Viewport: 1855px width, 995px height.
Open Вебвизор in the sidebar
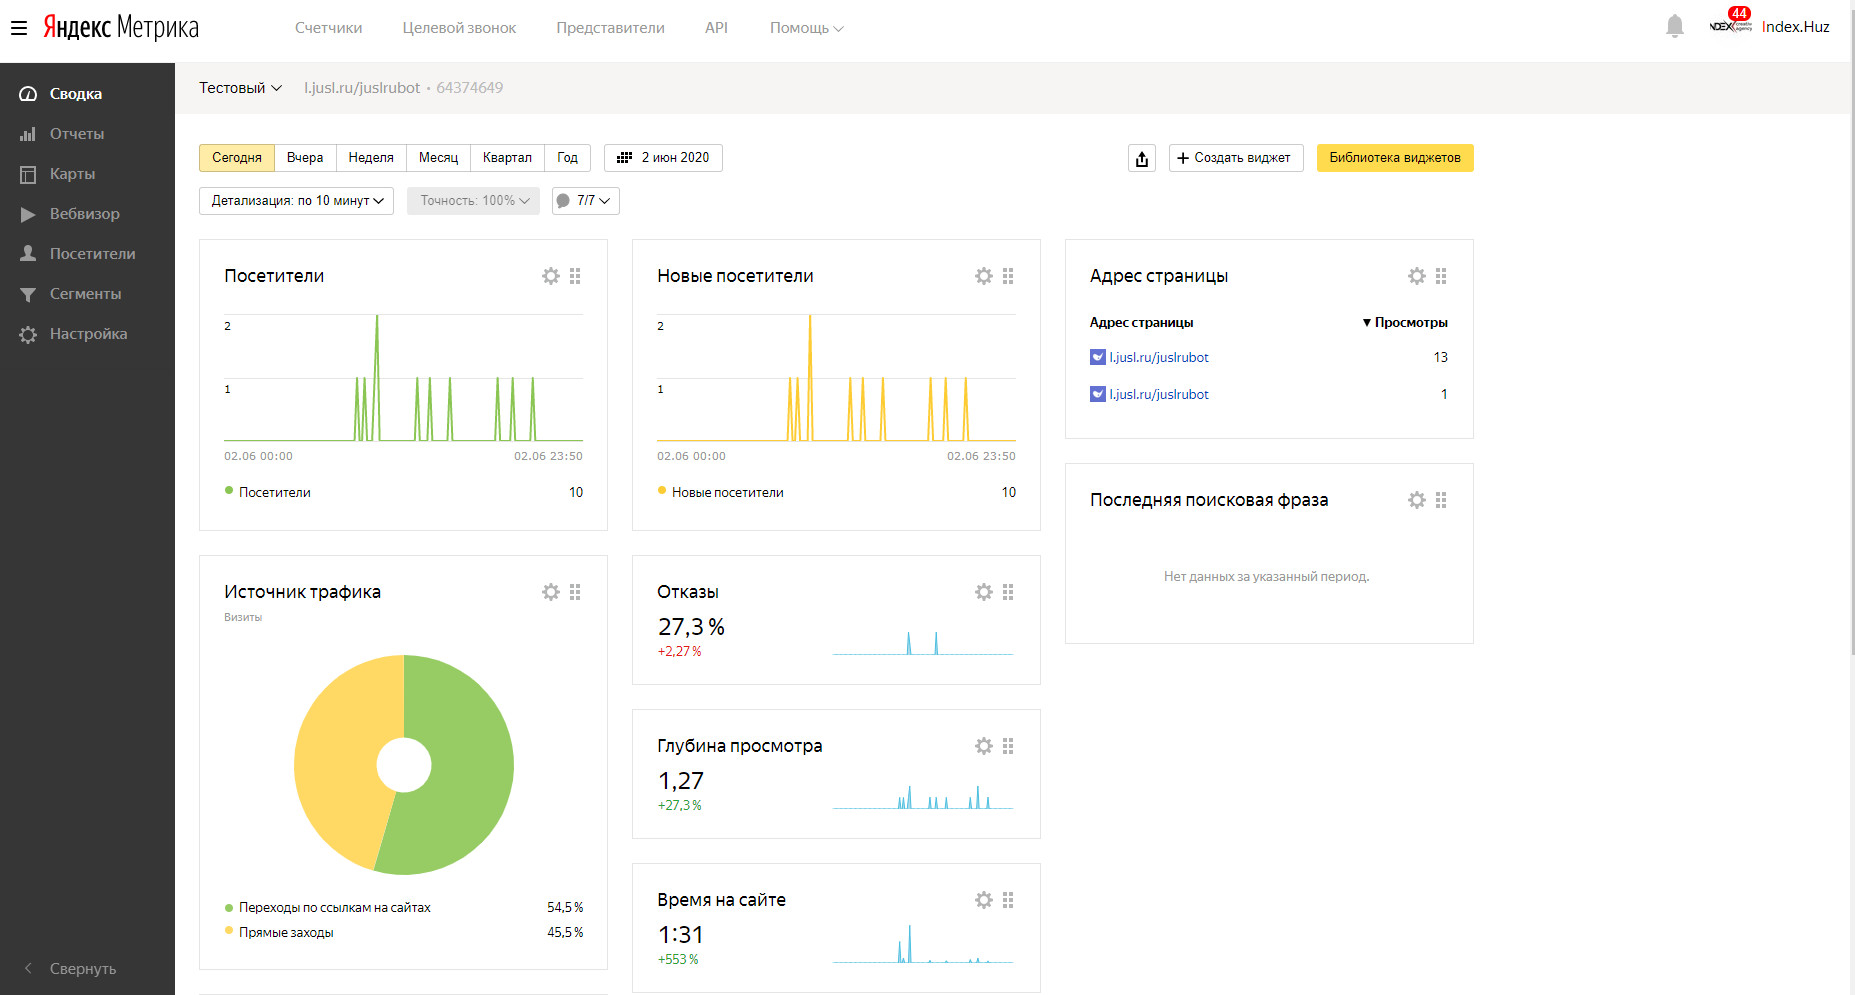[84, 214]
